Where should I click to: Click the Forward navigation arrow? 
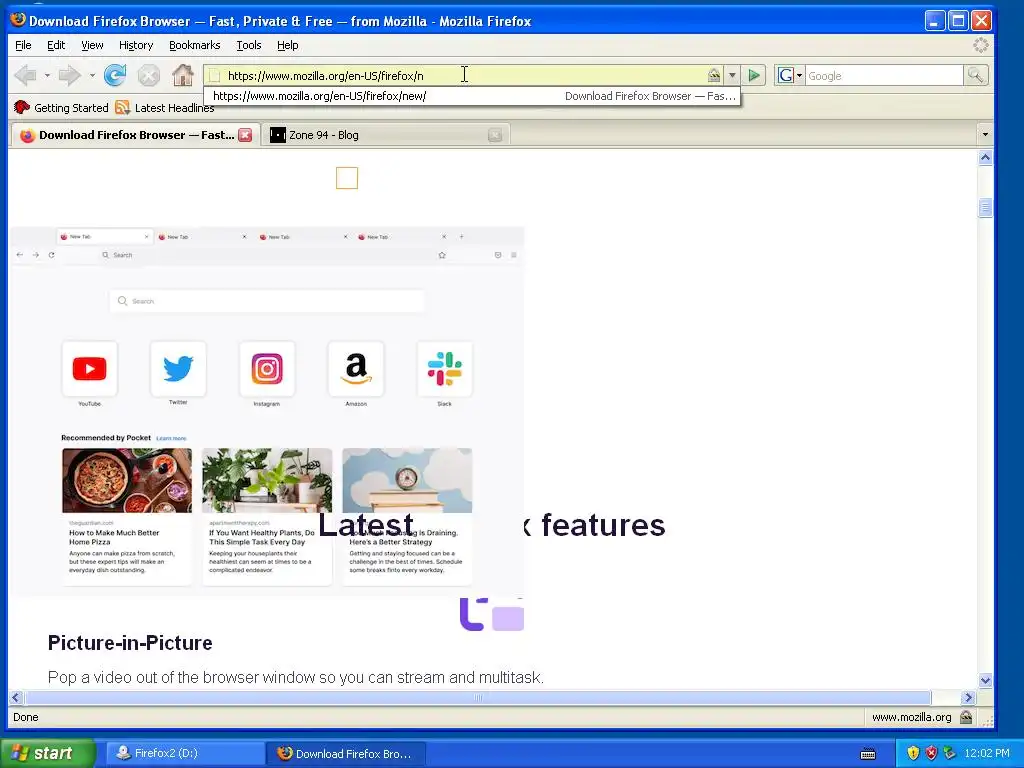point(69,76)
